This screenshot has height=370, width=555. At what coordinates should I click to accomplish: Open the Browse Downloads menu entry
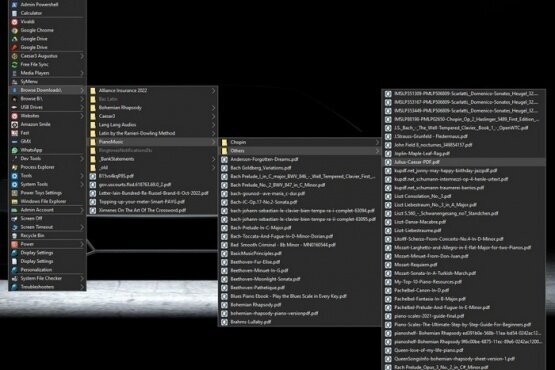[47, 90]
